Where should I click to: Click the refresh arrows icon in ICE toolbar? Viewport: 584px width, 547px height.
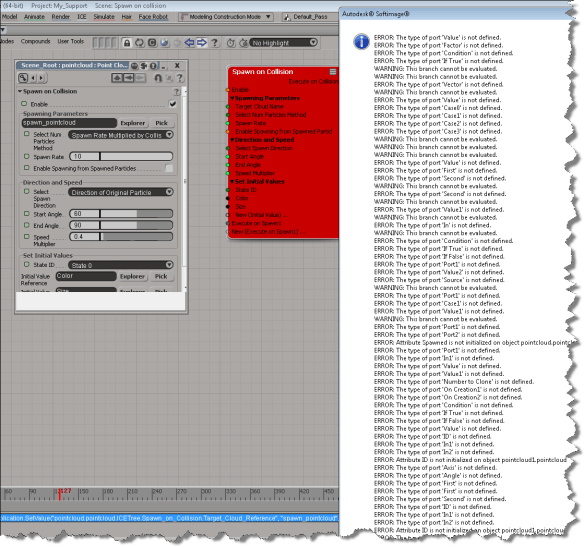[139, 43]
